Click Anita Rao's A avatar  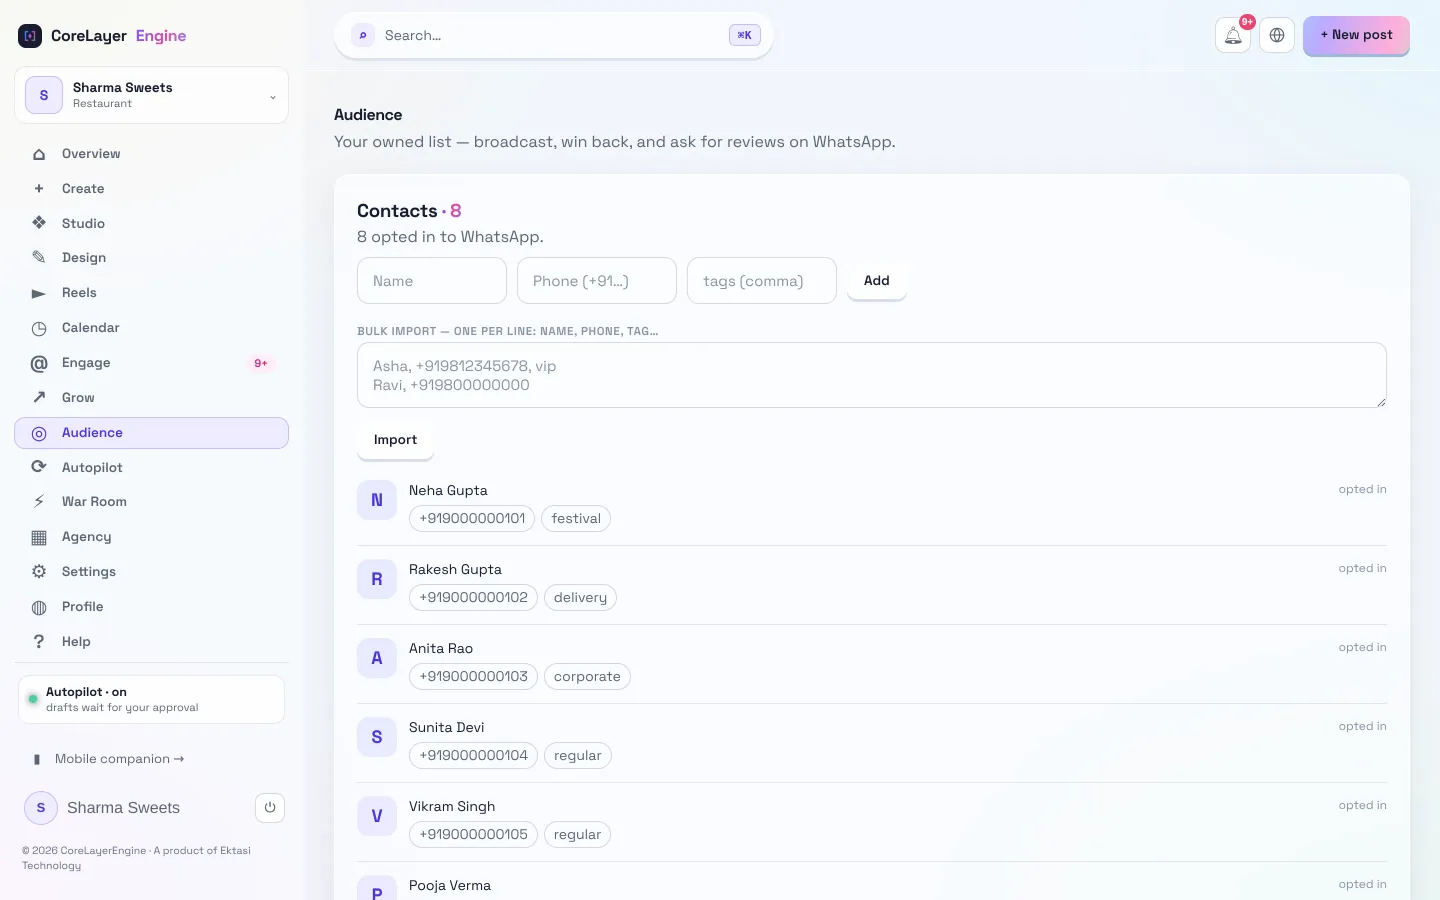pos(377,658)
